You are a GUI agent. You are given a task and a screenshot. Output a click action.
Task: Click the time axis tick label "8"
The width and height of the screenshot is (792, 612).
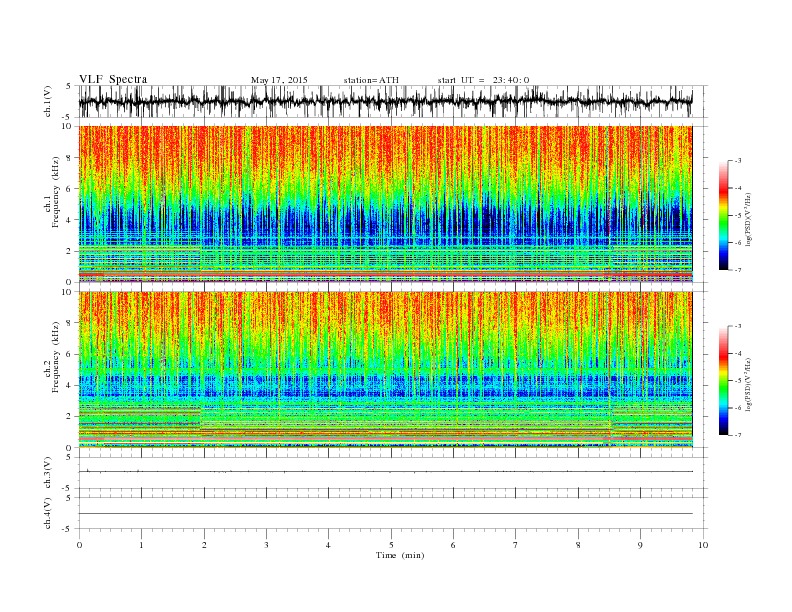(578, 545)
